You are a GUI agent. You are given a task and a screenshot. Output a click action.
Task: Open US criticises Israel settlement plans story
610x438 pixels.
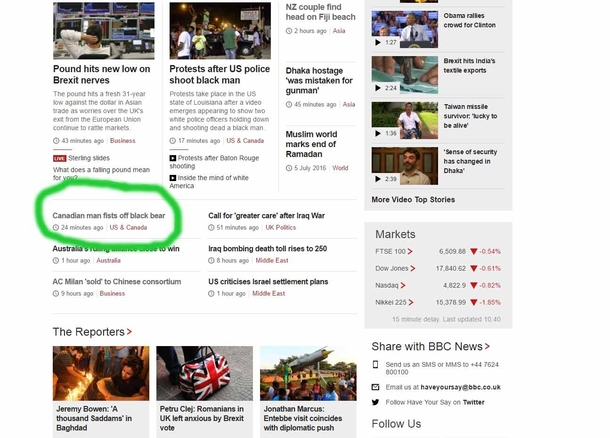(268, 282)
